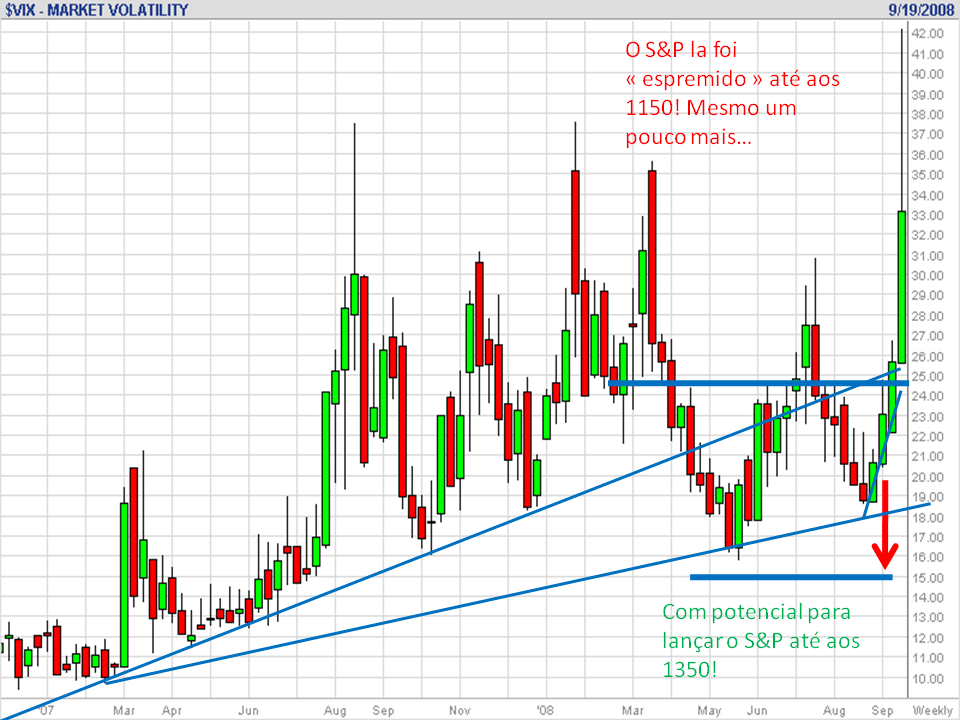Image resolution: width=960 pixels, height=720 pixels.
Task: Click the Nov month label on time axis
Action: (460, 710)
